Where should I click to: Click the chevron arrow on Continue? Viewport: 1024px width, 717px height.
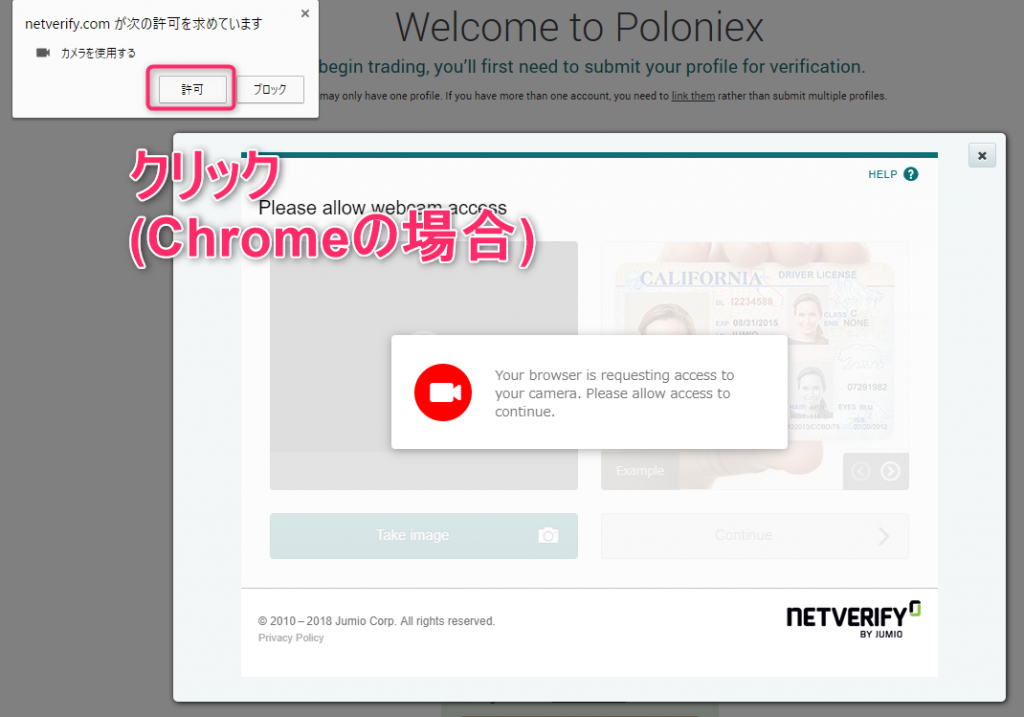(883, 536)
